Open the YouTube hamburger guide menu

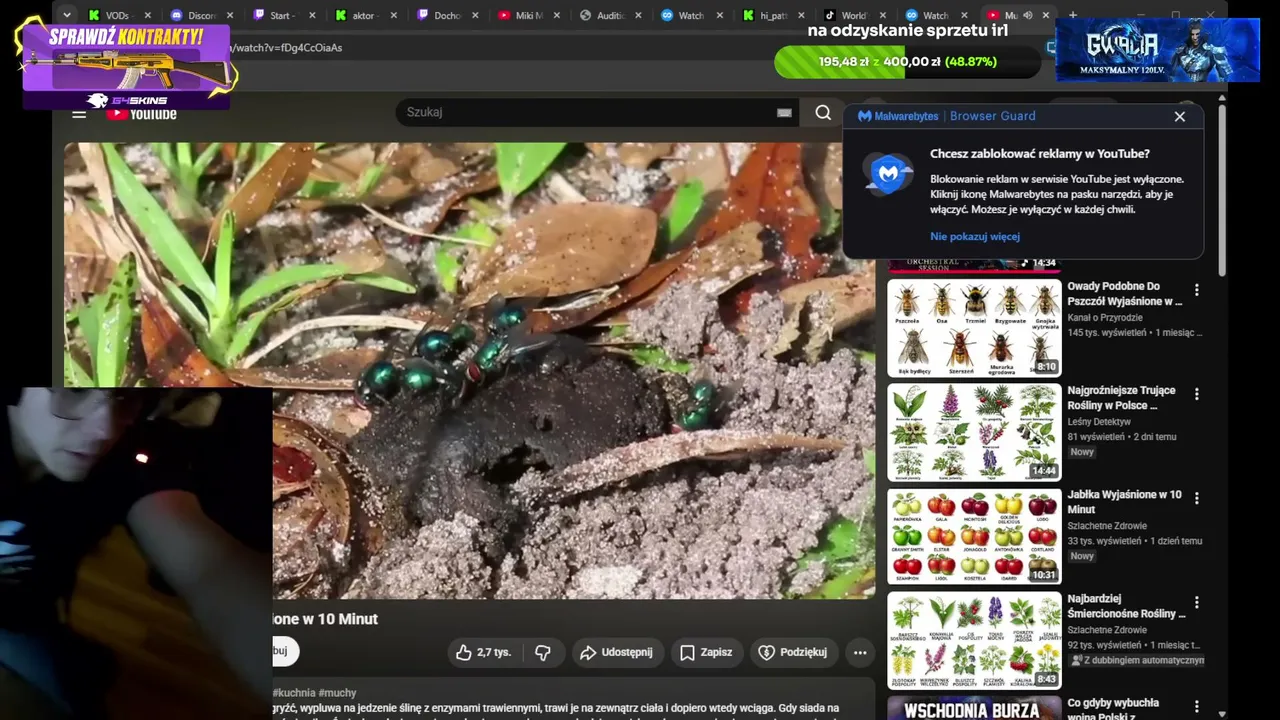[x=79, y=114]
